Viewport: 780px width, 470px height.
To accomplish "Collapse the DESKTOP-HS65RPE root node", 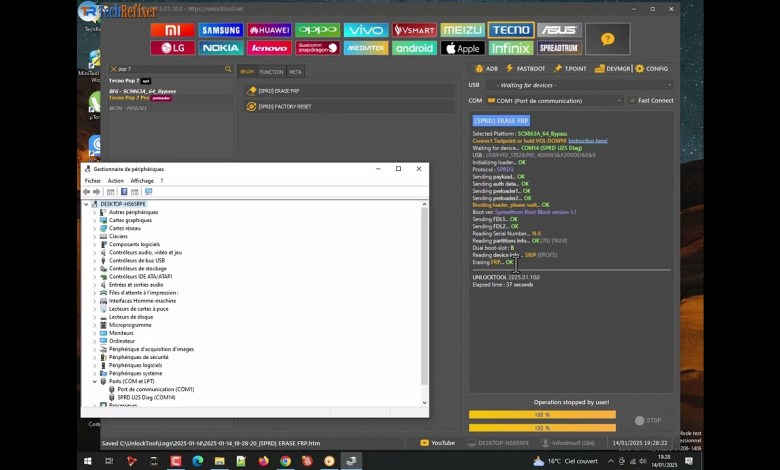I will tap(86, 204).
